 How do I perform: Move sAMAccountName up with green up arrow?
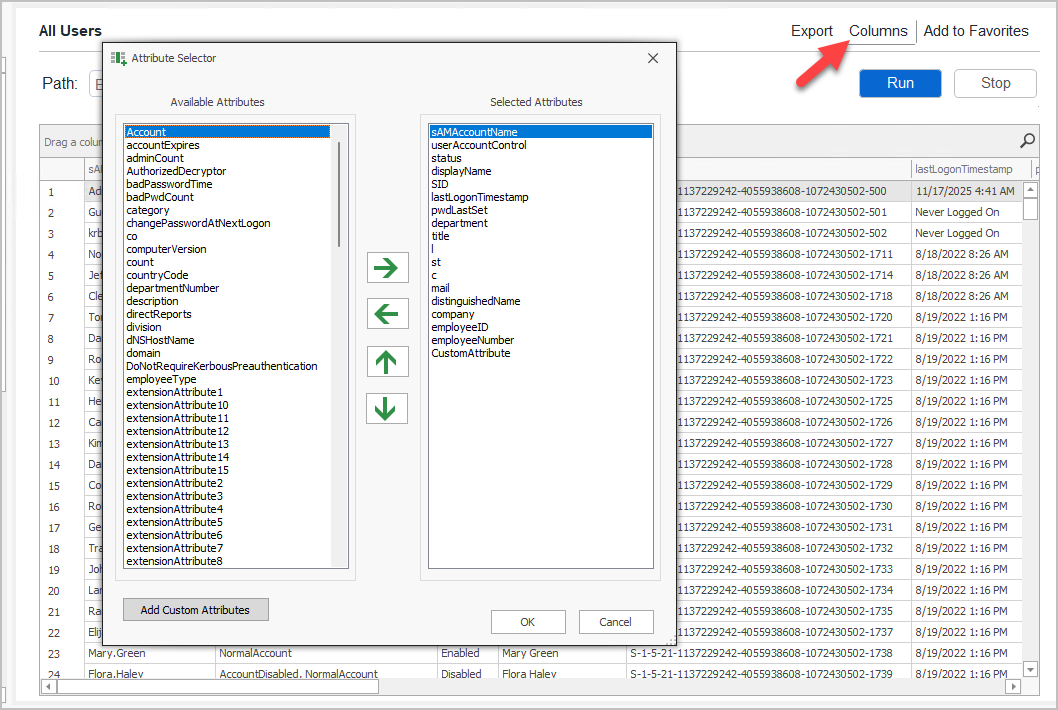click(387, 361)
